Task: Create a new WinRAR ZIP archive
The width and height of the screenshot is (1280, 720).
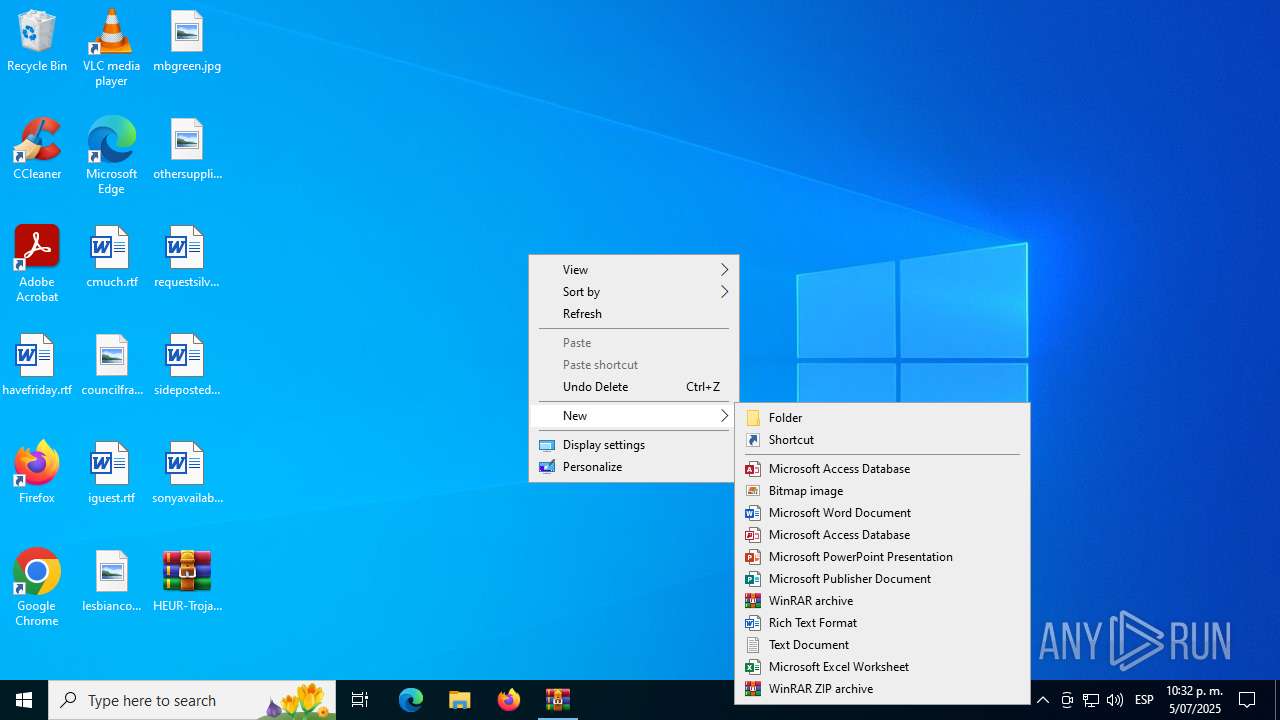Action: [882, 689]
